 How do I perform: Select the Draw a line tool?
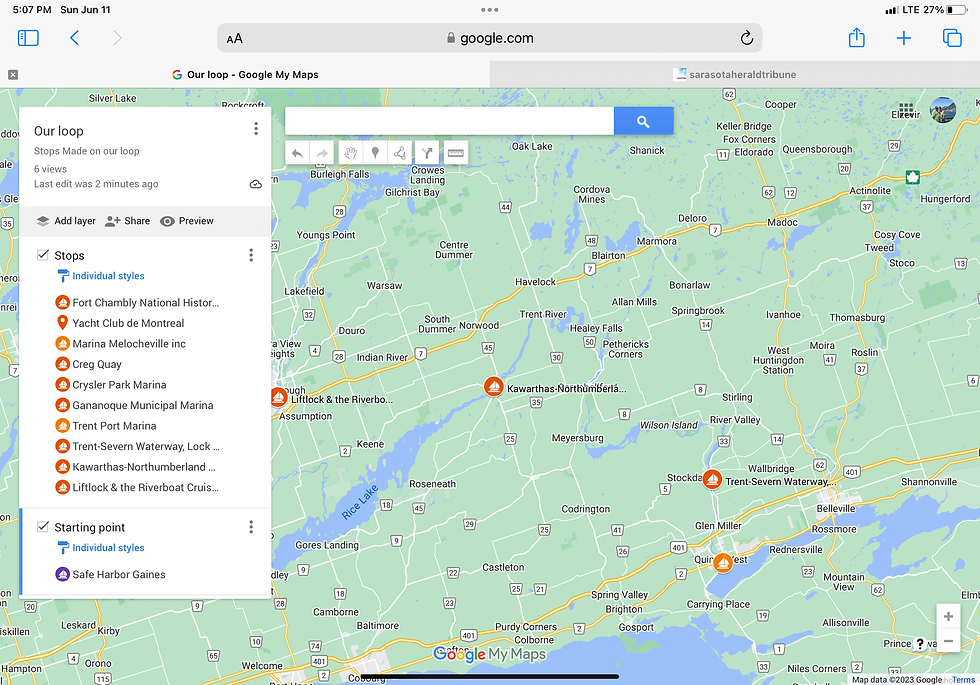(x=400, y=152)
